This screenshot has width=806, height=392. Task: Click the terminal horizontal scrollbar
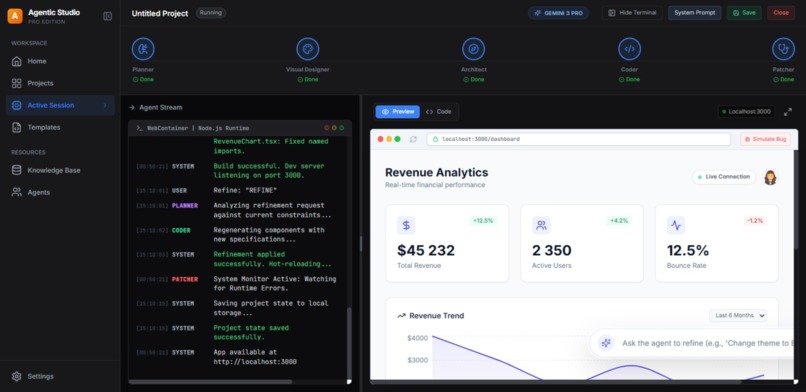coord(210,382)
